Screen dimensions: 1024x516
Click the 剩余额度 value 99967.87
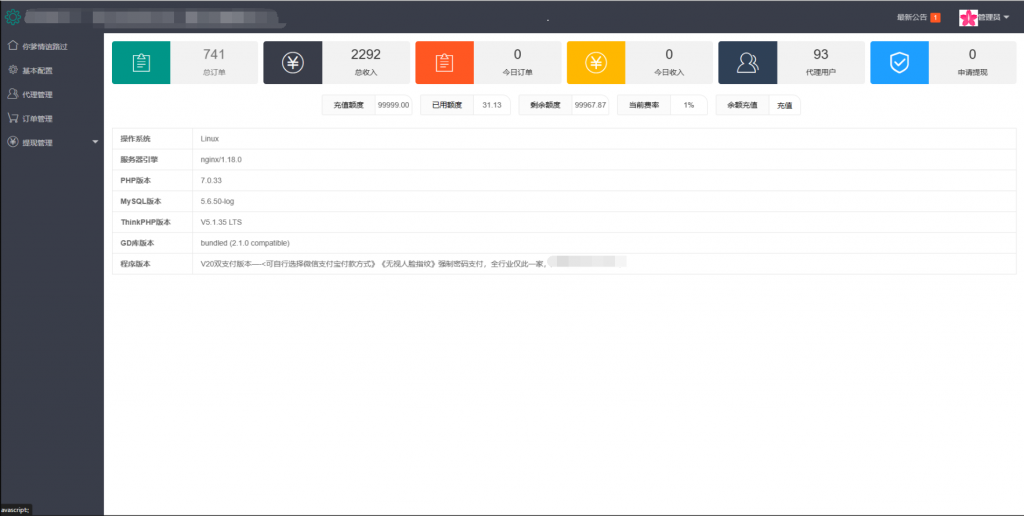[x=590, y=105]
